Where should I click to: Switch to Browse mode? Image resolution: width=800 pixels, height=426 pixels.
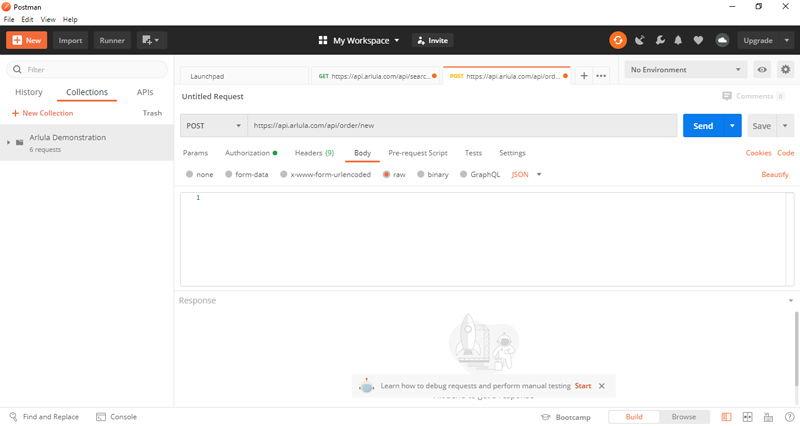point(684,417)
